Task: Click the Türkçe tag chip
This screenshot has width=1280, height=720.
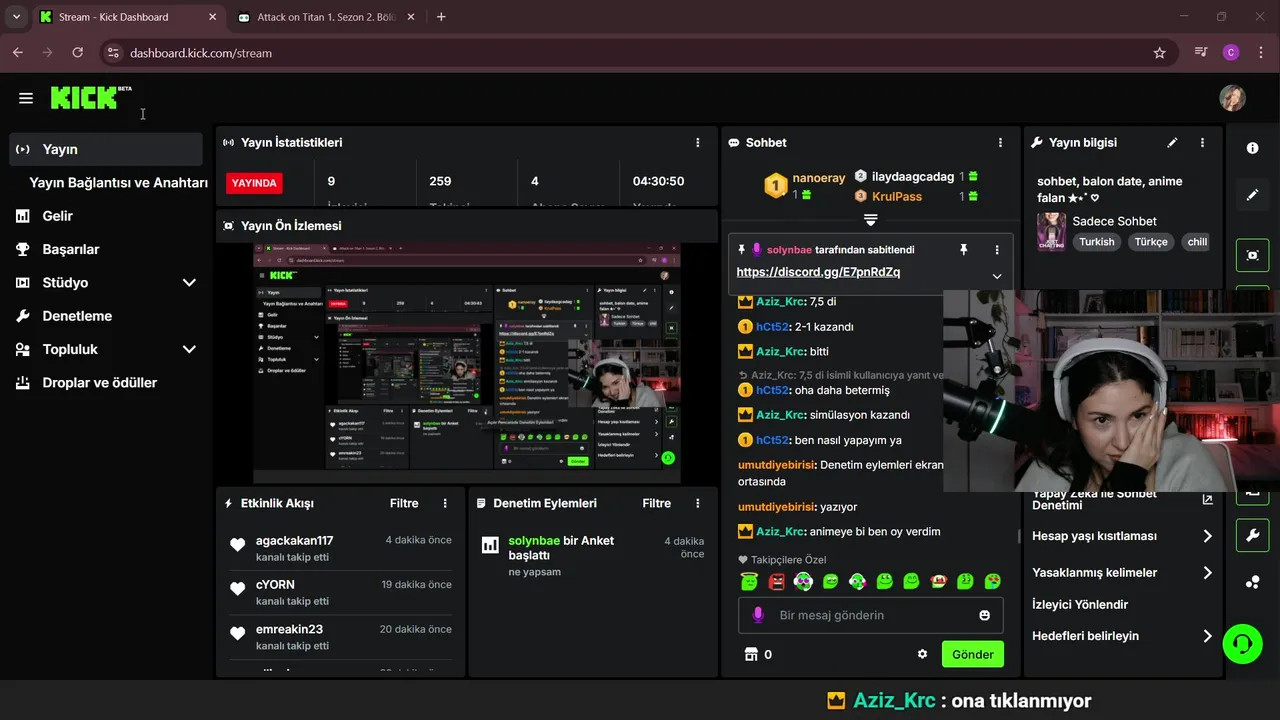Action: coord(1151,242)
